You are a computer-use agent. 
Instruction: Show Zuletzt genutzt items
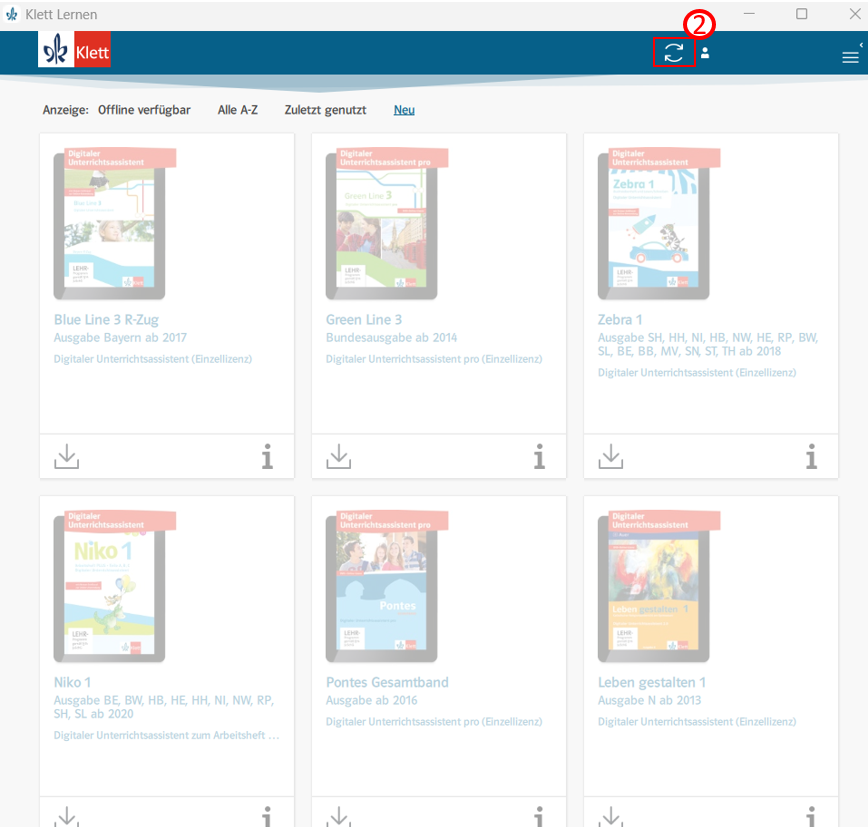(x=326, y=110)
